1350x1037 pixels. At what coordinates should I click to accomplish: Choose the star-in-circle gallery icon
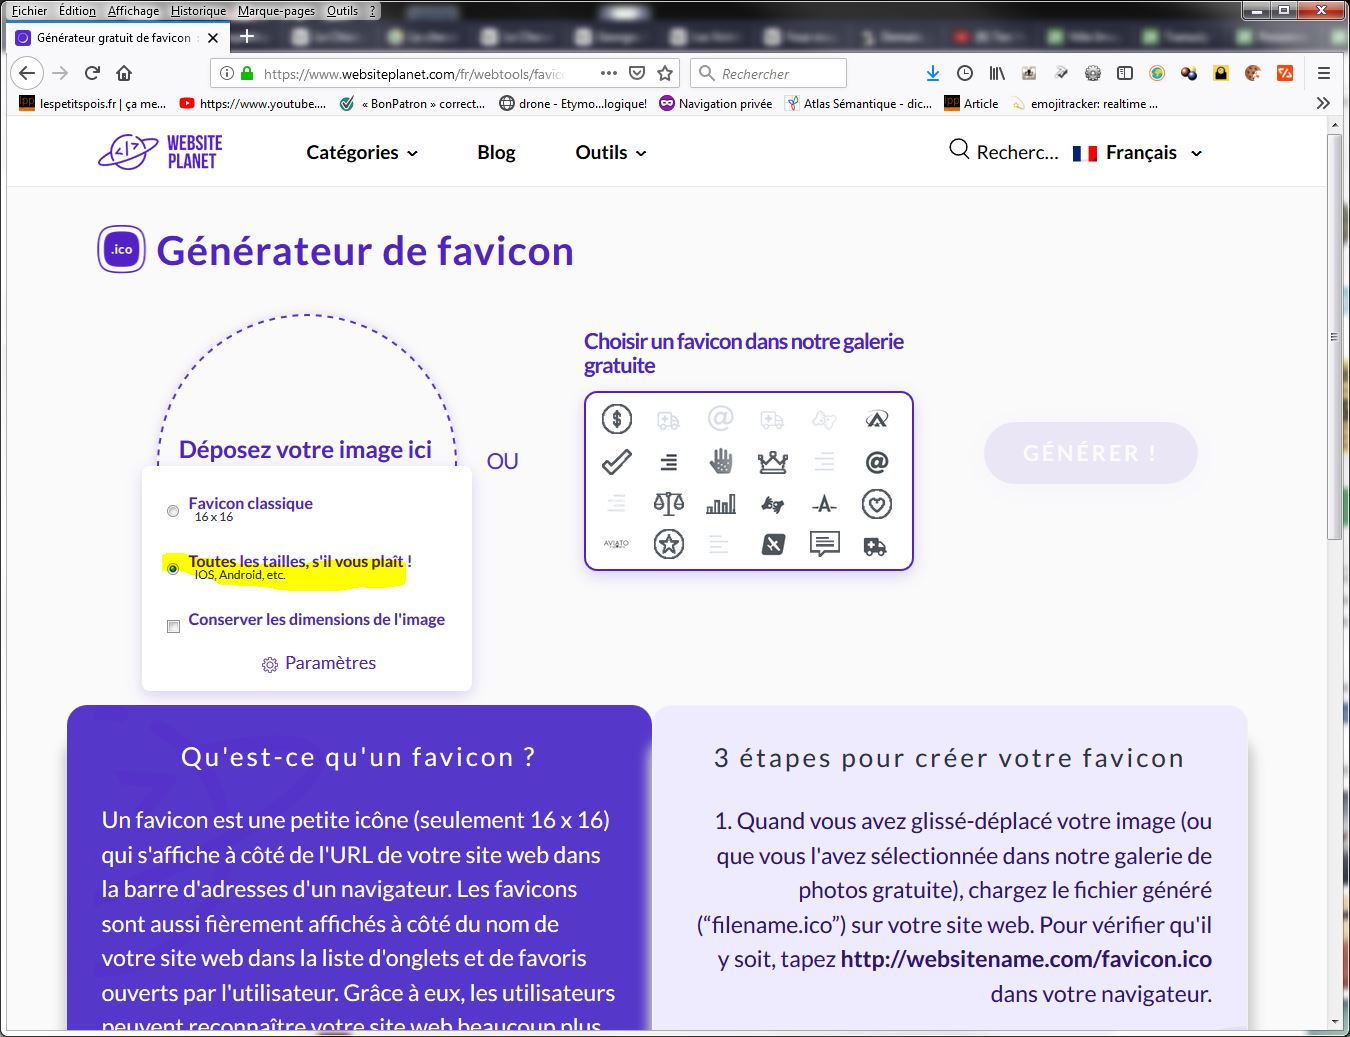coord(668,545)
